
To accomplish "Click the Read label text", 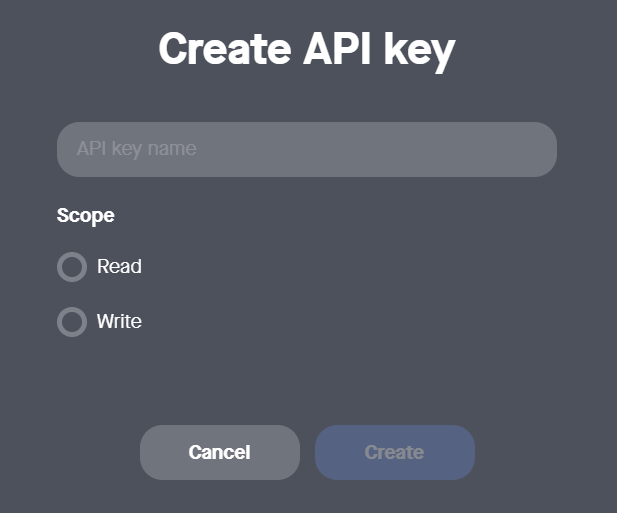I will point(119,267).
